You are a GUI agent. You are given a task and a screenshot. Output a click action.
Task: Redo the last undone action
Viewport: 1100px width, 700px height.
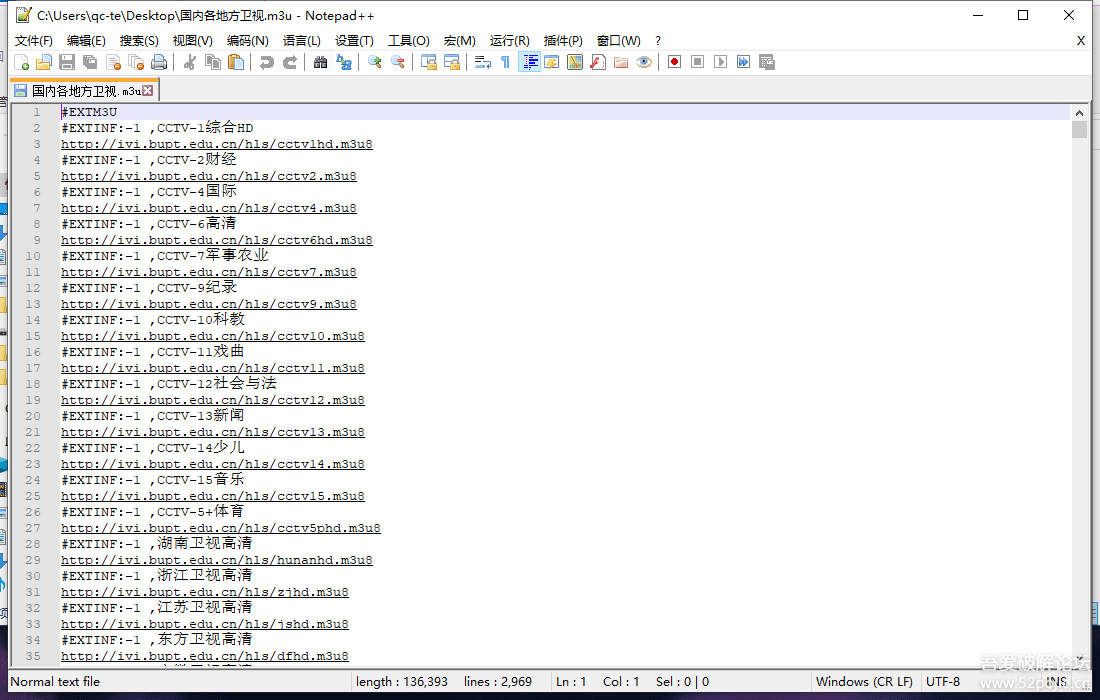(290, 62)
